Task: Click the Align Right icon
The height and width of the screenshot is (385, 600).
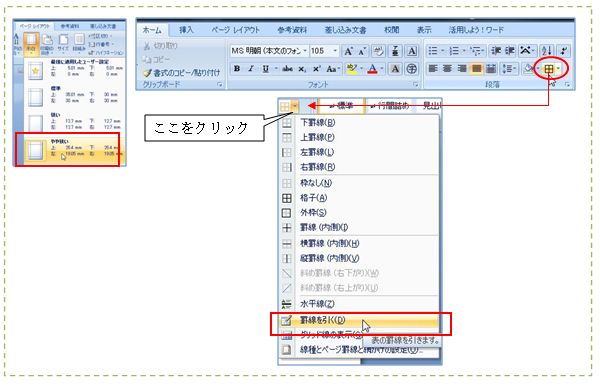Action: 462,69
